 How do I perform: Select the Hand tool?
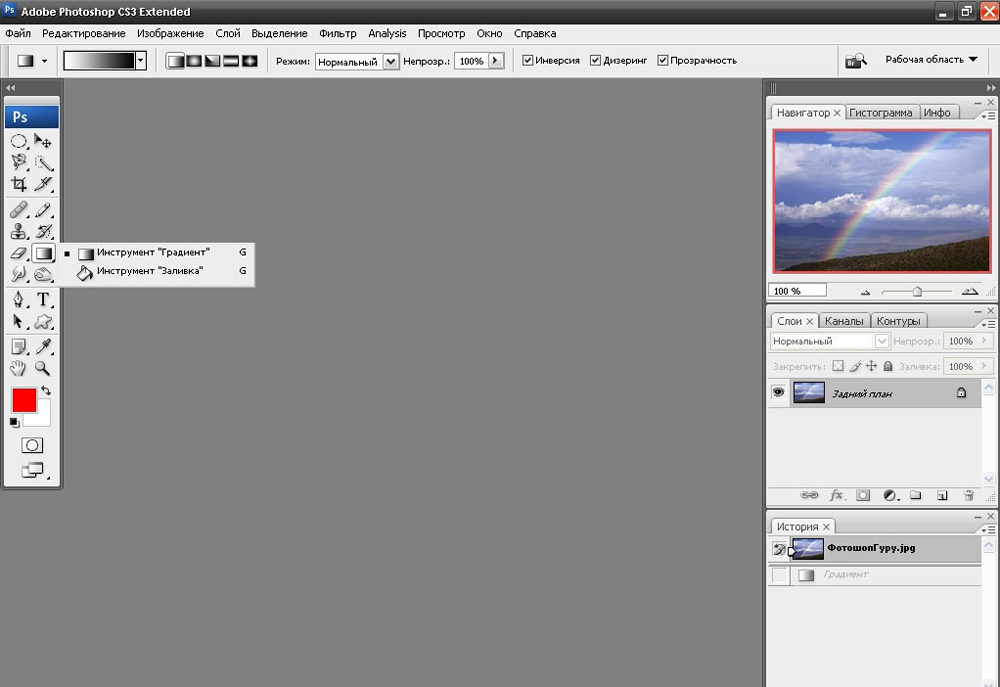(x=18, y=368)
